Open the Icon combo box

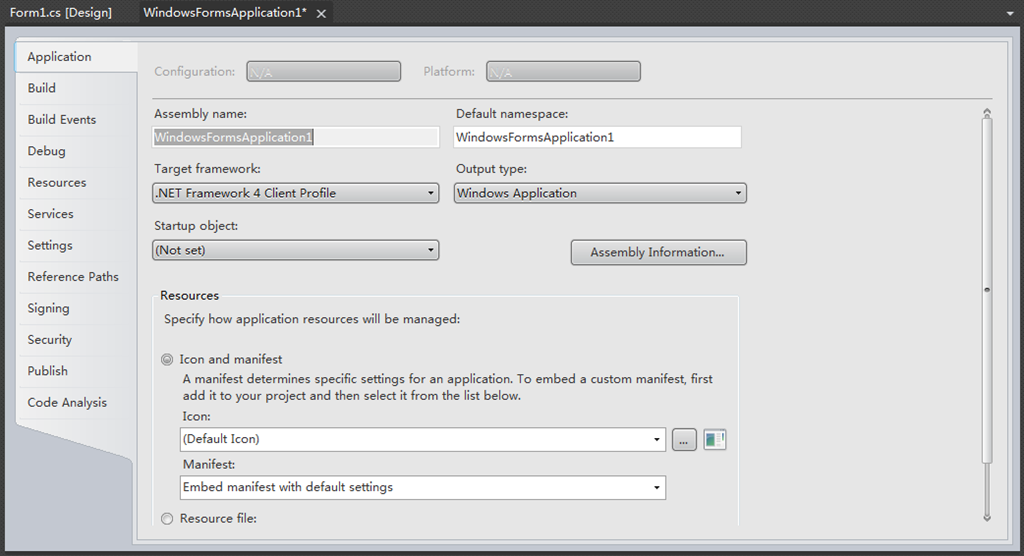(423, 439)
